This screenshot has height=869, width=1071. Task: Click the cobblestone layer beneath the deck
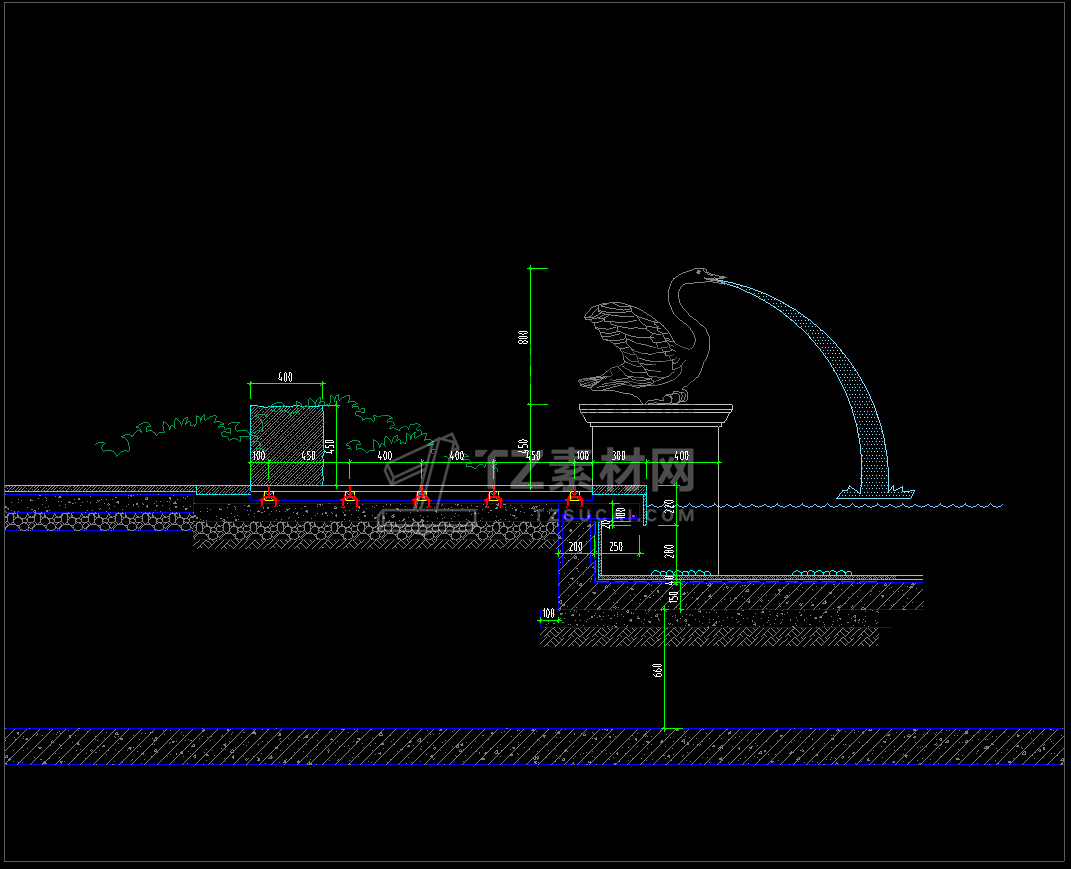pos(376,530)
